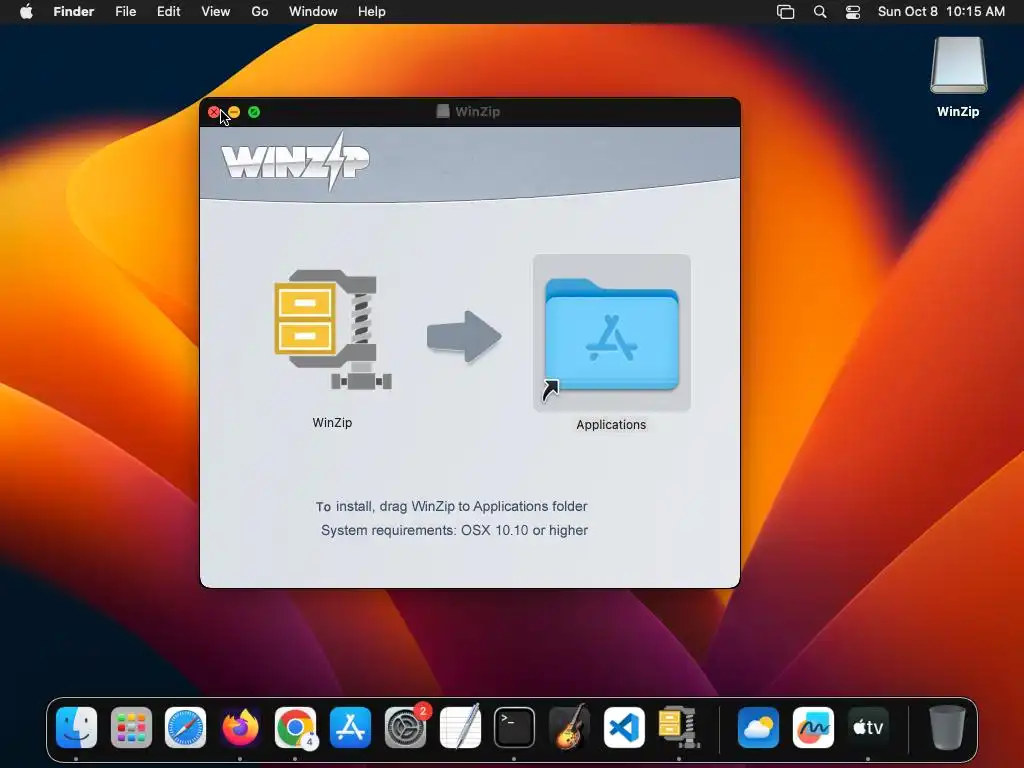Open the Trash in the dock
Viewport: 1024px width, 768px height.
(x=948, y=727)
